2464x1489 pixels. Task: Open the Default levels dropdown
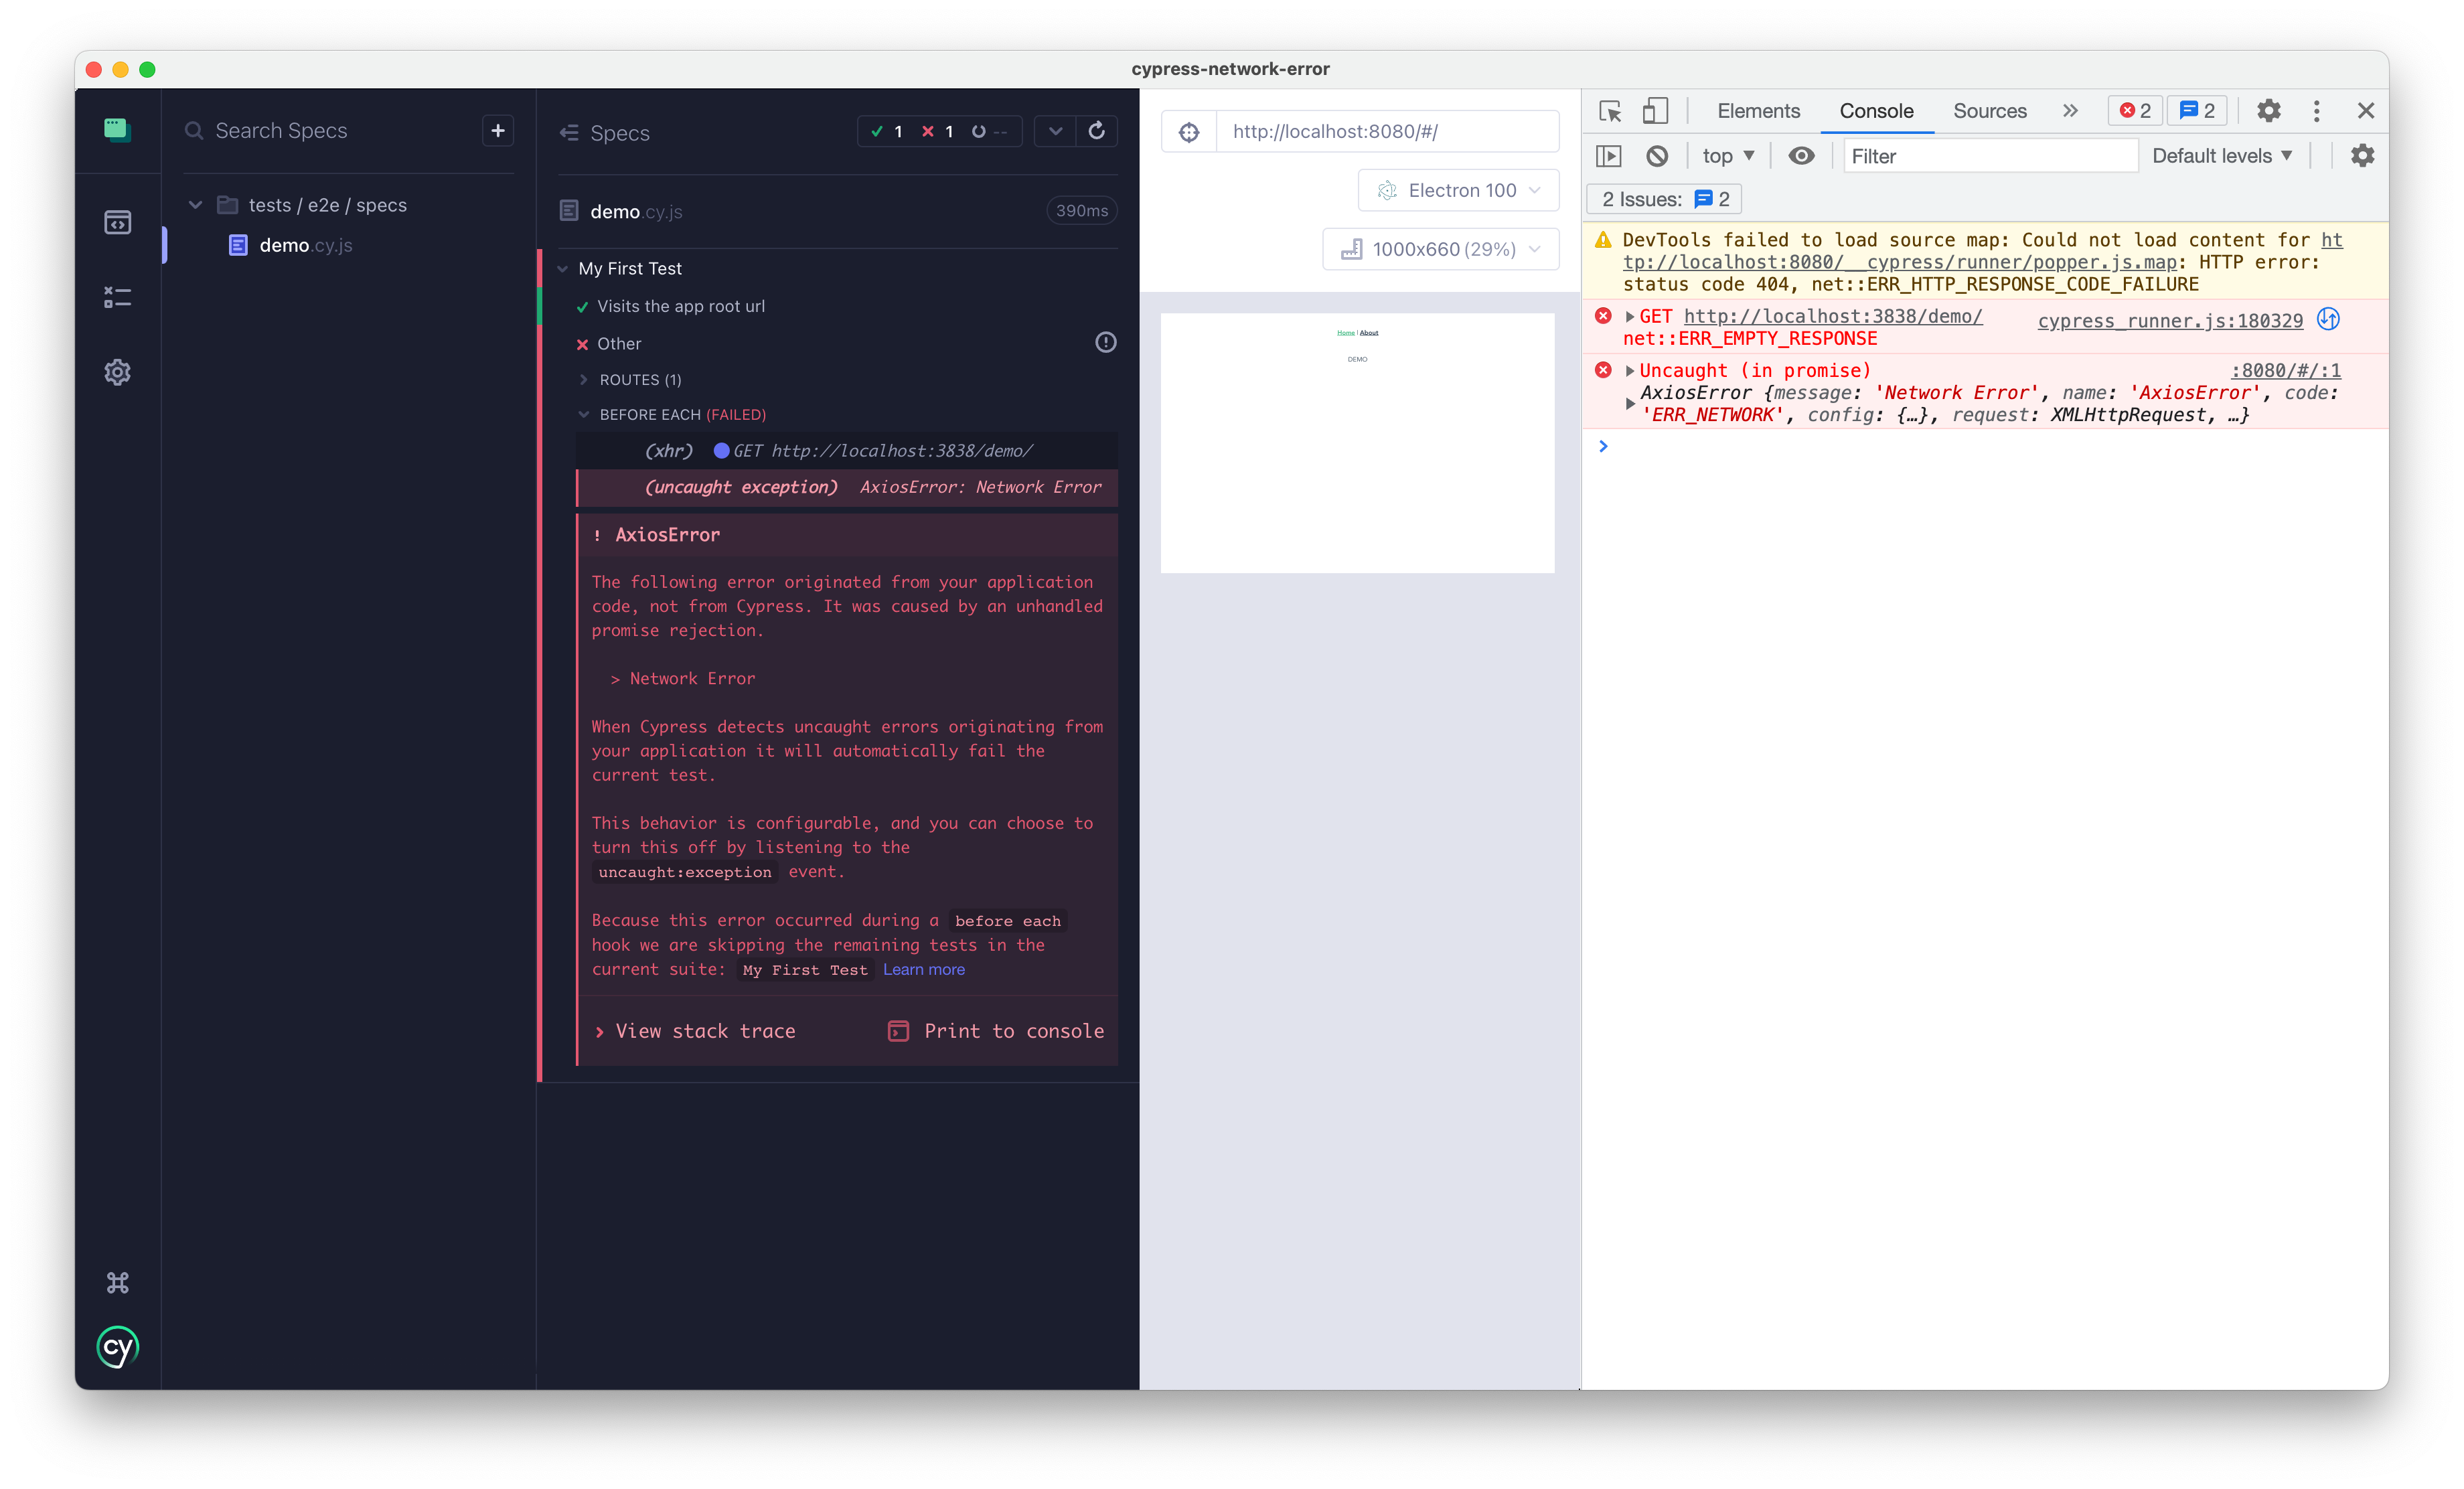[2221, 156]
